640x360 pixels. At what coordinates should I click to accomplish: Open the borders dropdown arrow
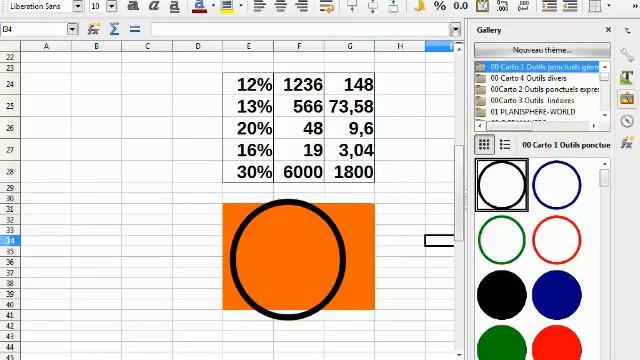pyautogui.click(x=609, y=6)
